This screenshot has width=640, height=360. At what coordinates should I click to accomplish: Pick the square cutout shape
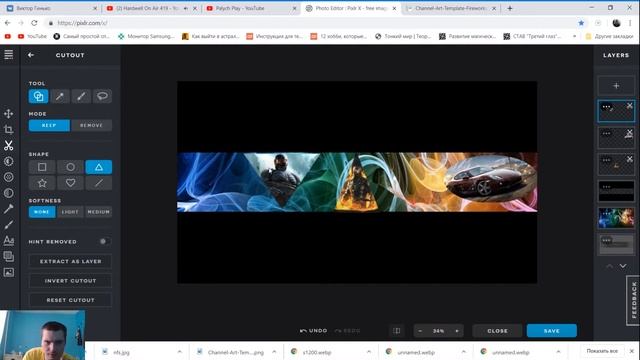[x=42, y=167]
